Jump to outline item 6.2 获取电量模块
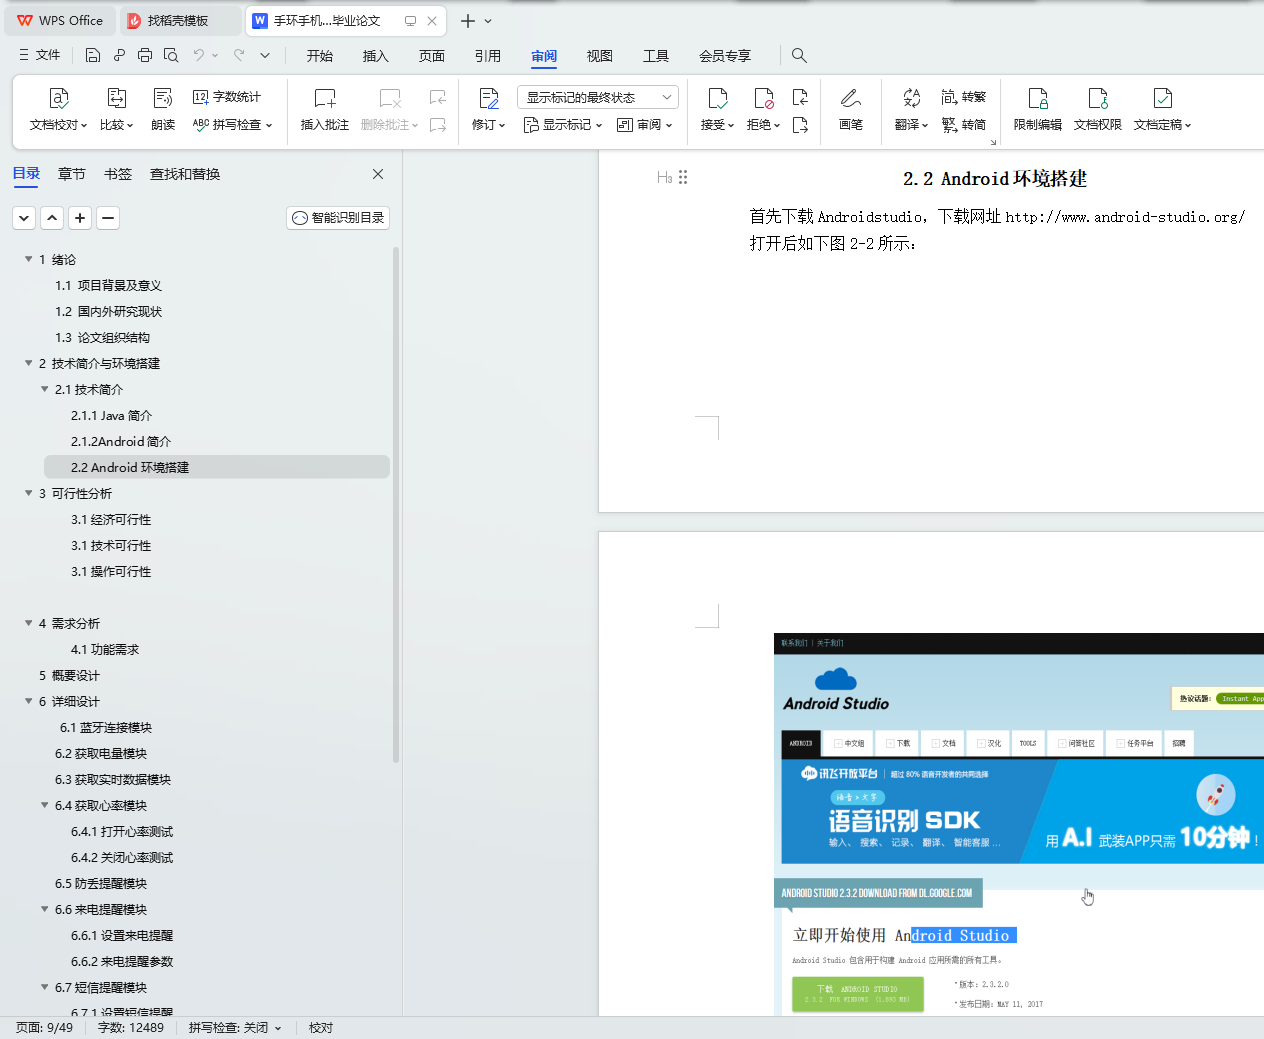Image resolution: width=1264 pixels, height=1039 pixels. pyautogui.click(x=101, y=753)
